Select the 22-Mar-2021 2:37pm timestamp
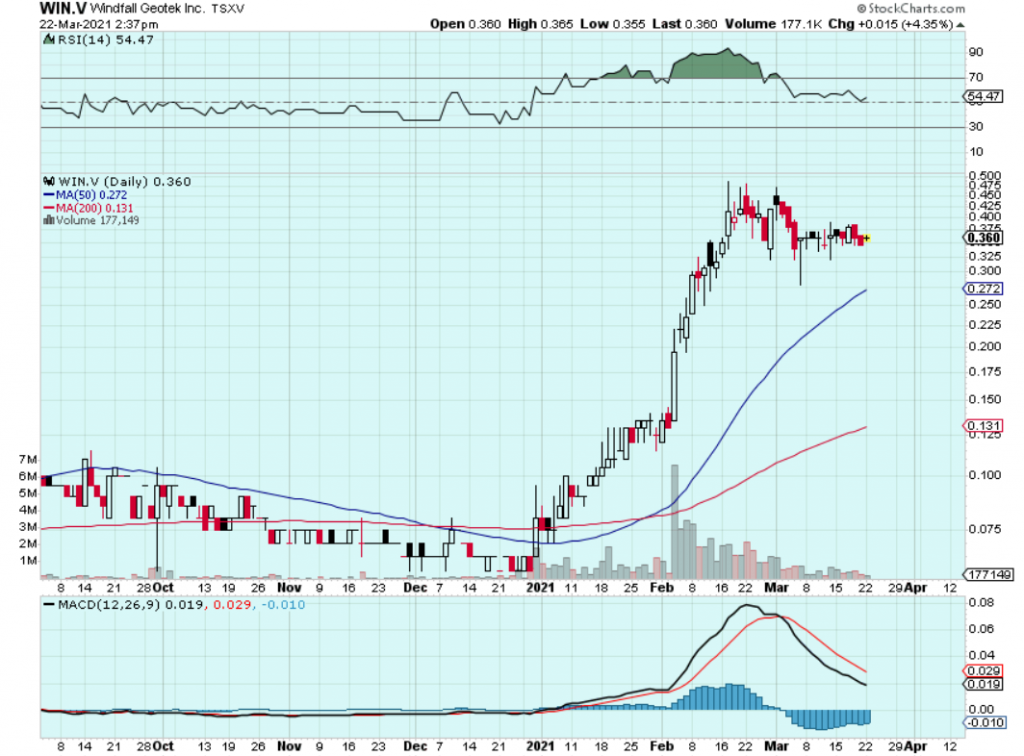Viewport: 1024px width, 756px height. pyautogui.click(x=99, y=24)
